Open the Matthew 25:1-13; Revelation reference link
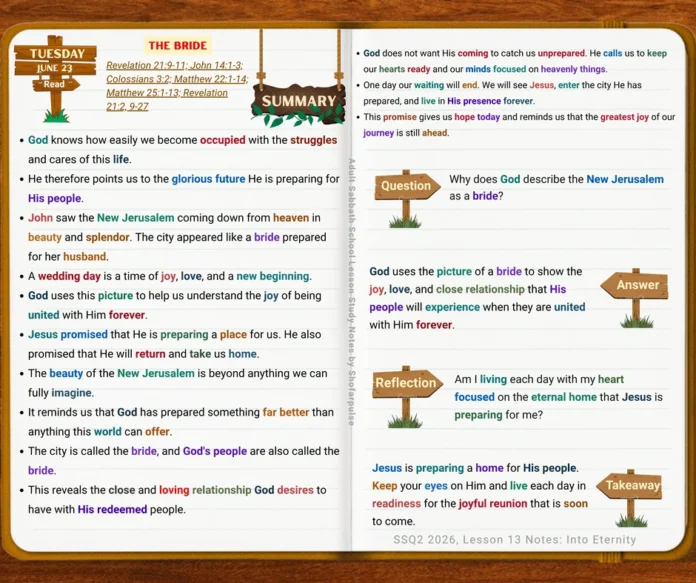Viewport: 696px width, 583px height. tap(167, 93)
